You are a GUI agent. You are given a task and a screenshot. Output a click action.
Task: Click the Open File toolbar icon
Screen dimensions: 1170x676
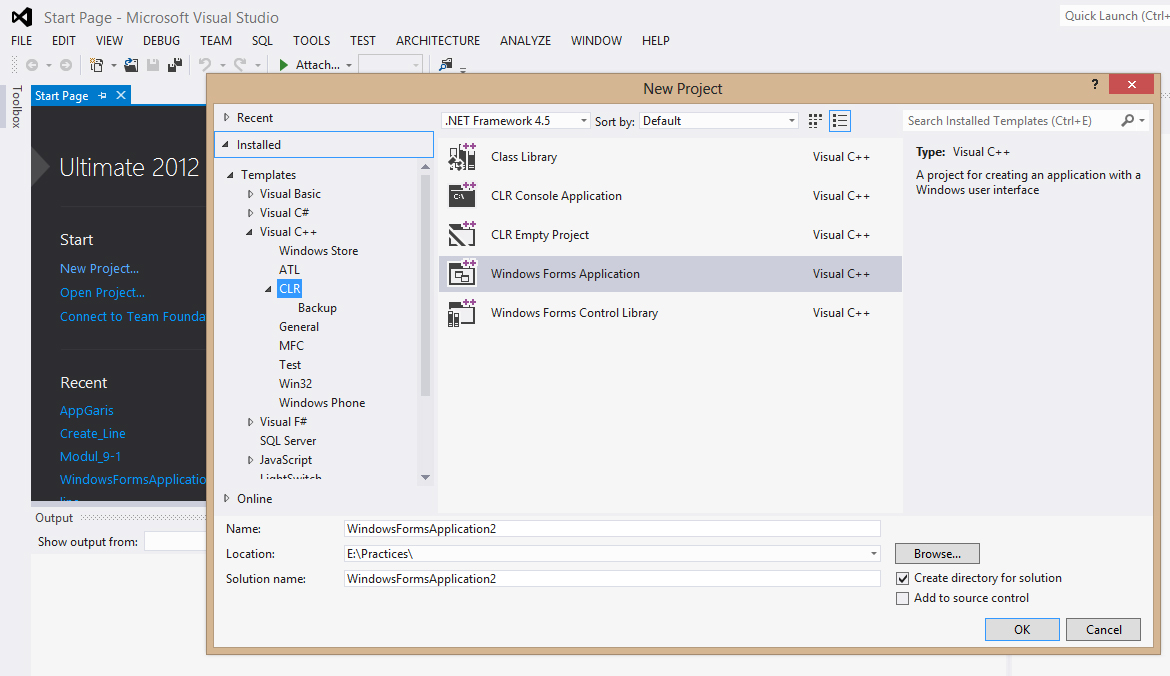pyautogui.click(x=131, y=65)
